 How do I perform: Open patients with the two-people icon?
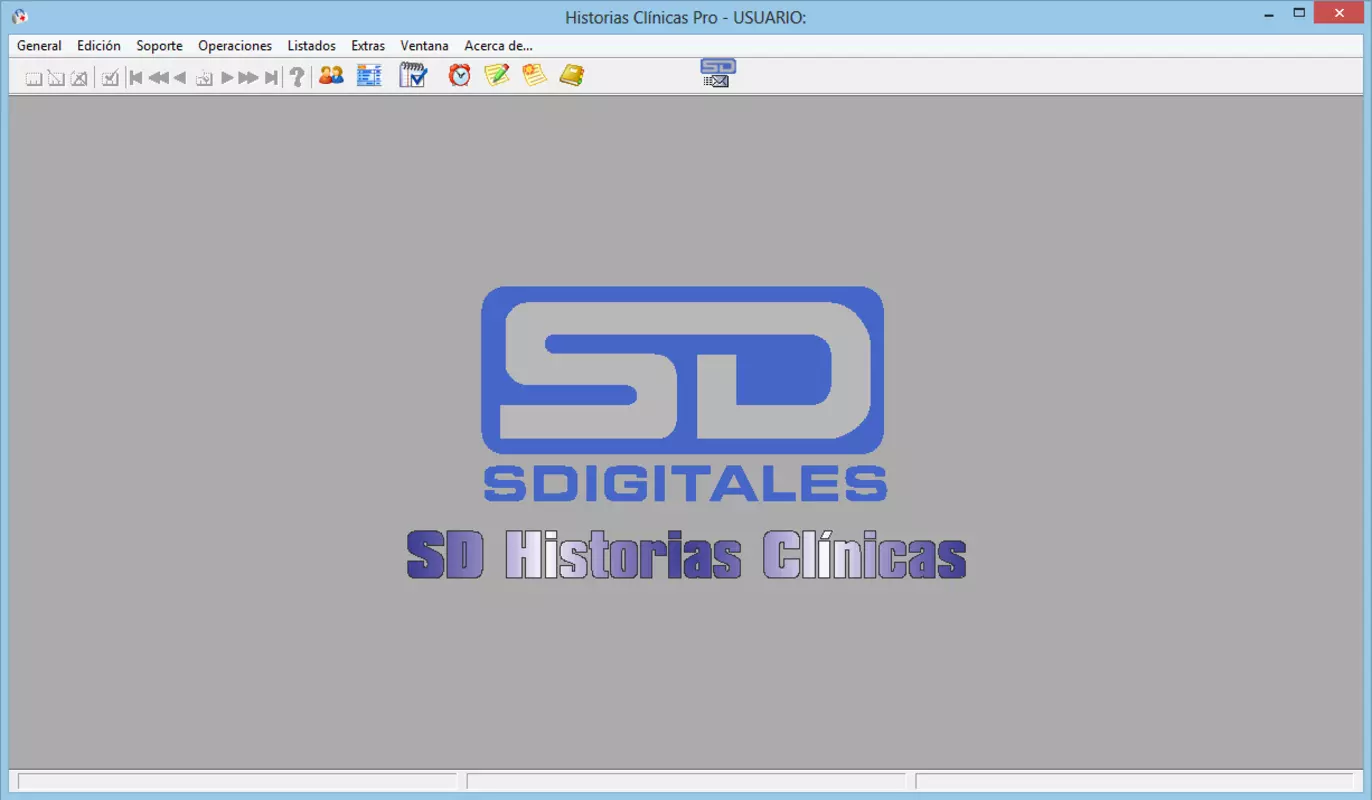coord(331,75)
